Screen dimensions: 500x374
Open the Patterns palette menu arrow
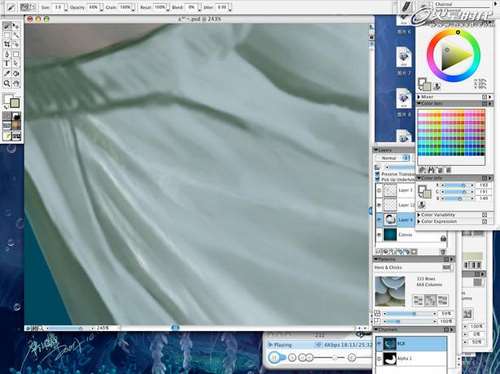(x=452, y=259)
